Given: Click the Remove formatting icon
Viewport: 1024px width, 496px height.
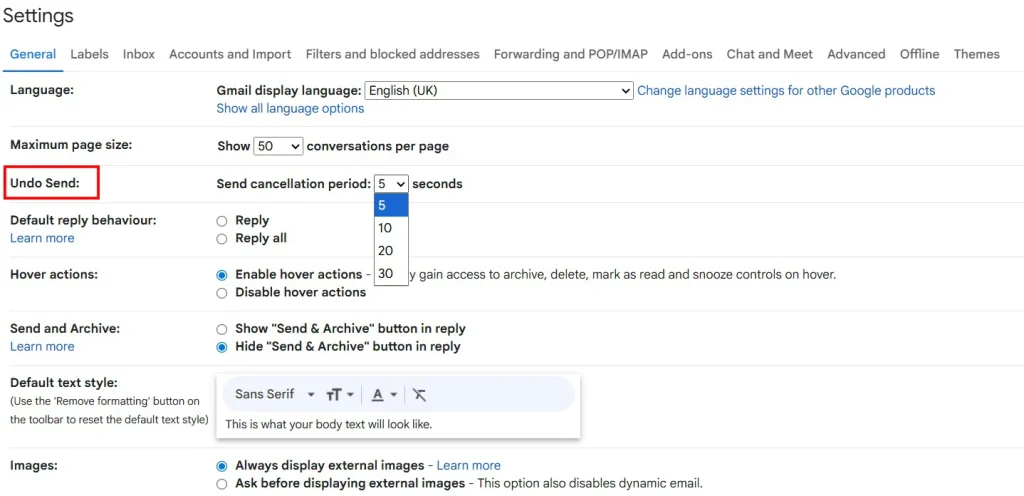Looking at the screenshot, I should click(419, 395).
